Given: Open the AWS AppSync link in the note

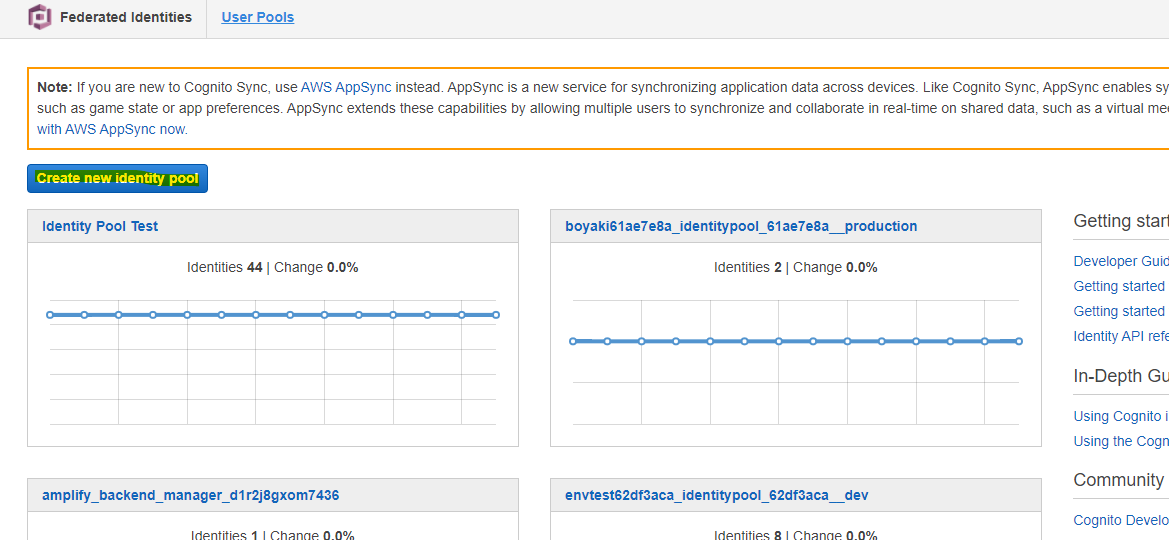Looking at the screenshot, I should (346, 87).
